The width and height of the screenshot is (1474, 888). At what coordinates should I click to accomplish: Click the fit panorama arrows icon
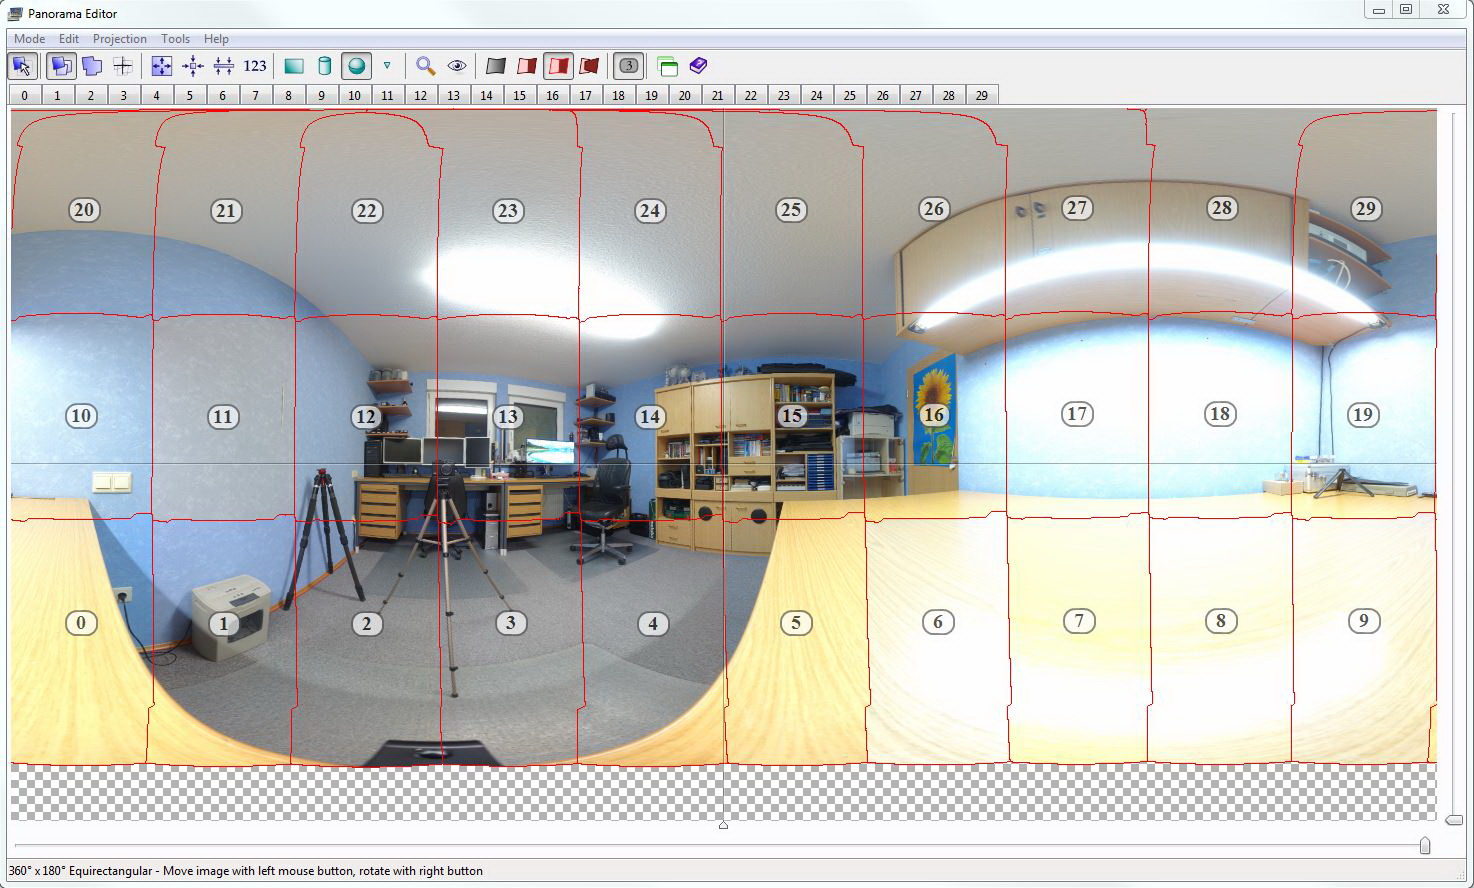161,66
